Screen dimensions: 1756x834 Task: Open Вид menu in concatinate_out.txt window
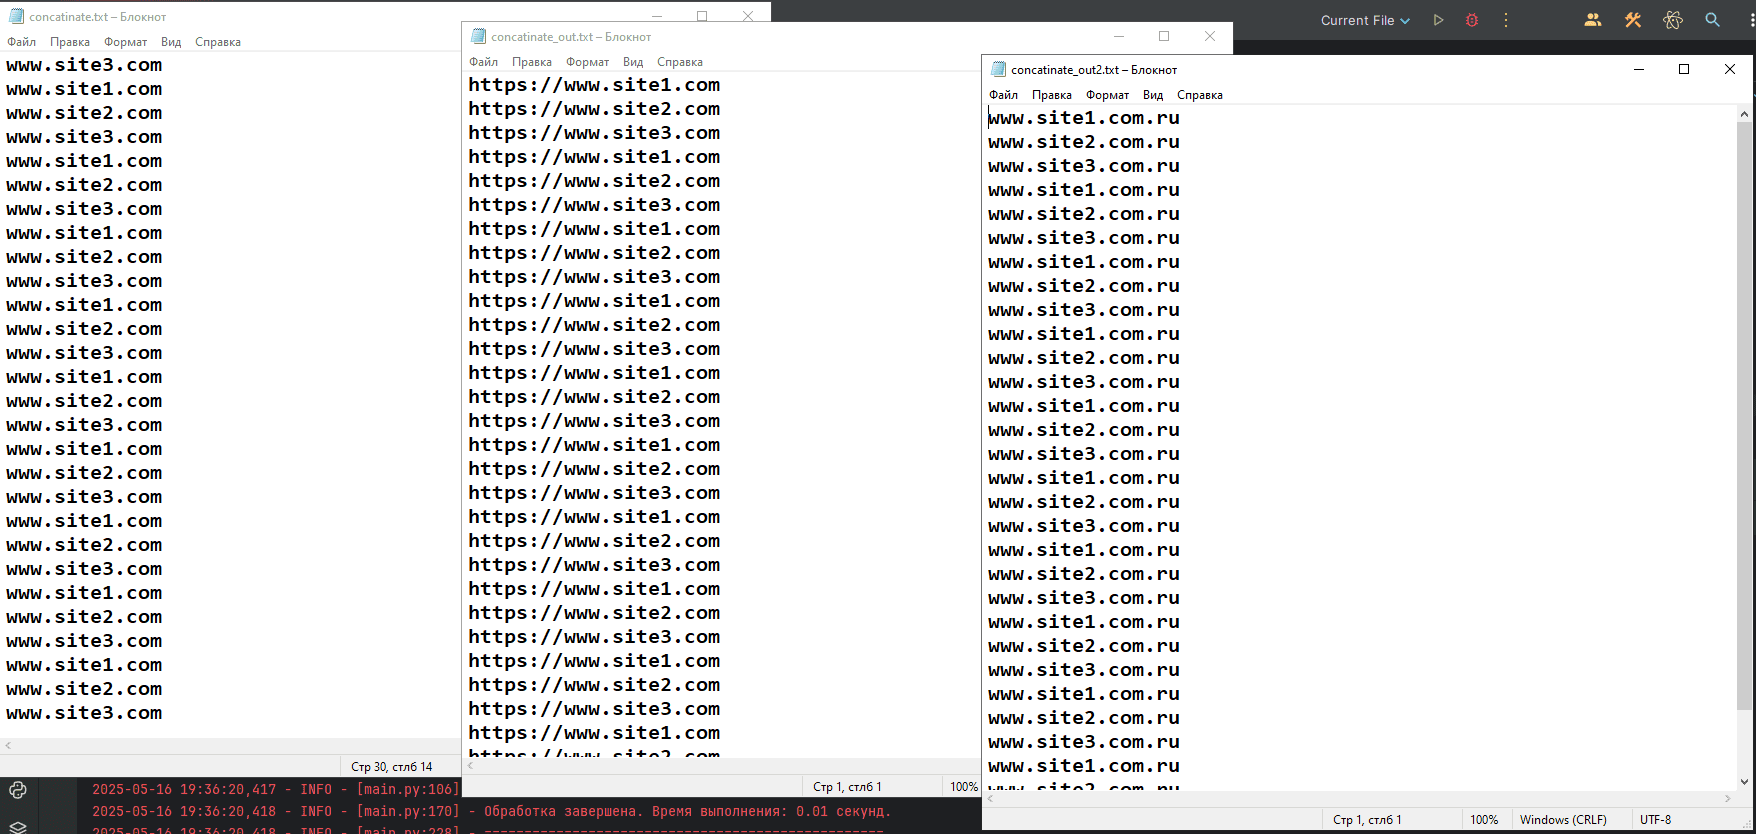[633, 62]
